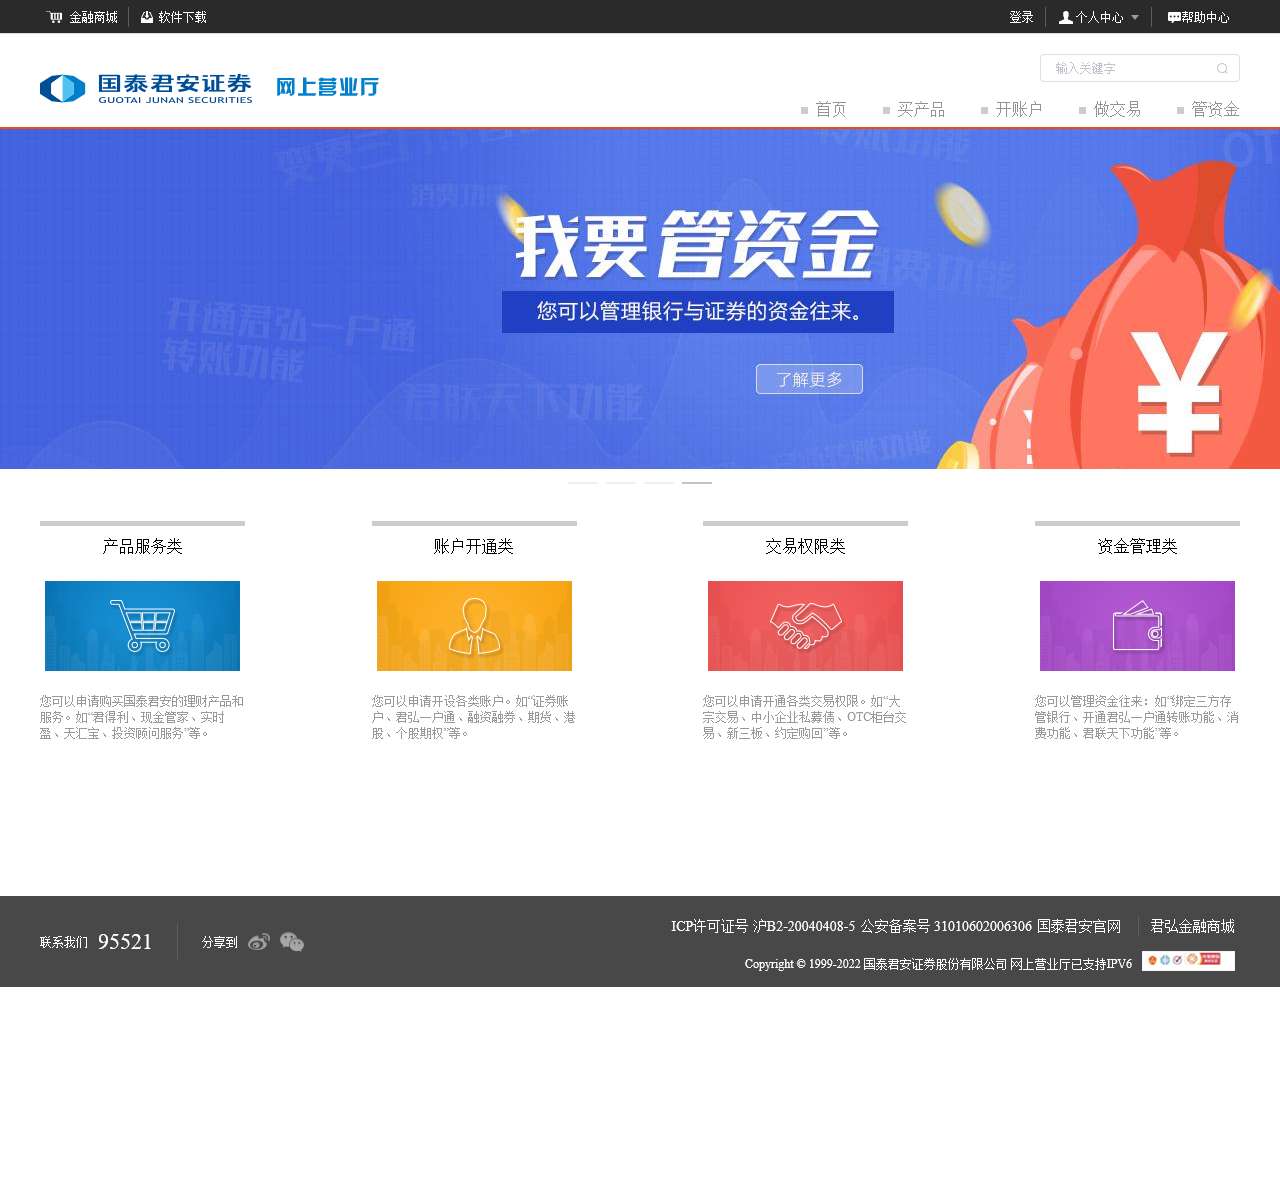Open the 买产品 navigation item

[x=920, y=109]
